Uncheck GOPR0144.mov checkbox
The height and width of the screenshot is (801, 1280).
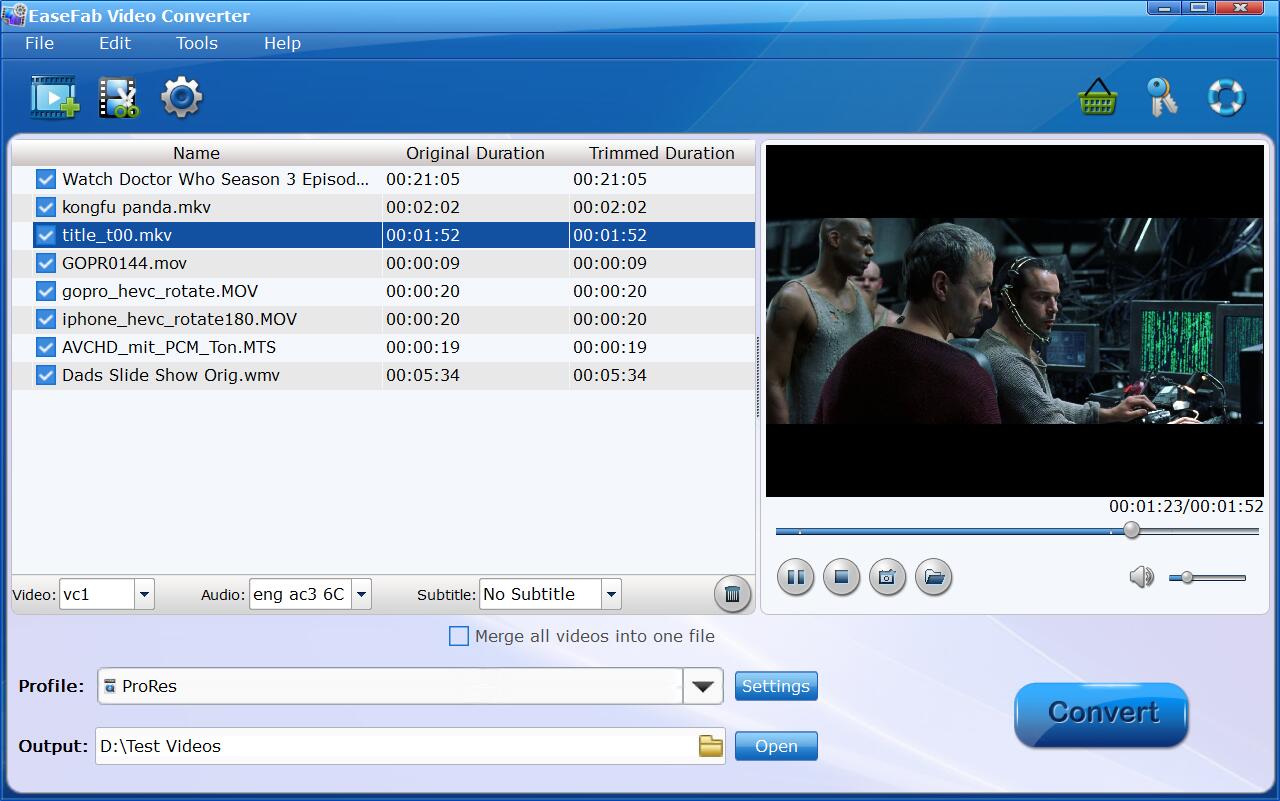point(45,263)
